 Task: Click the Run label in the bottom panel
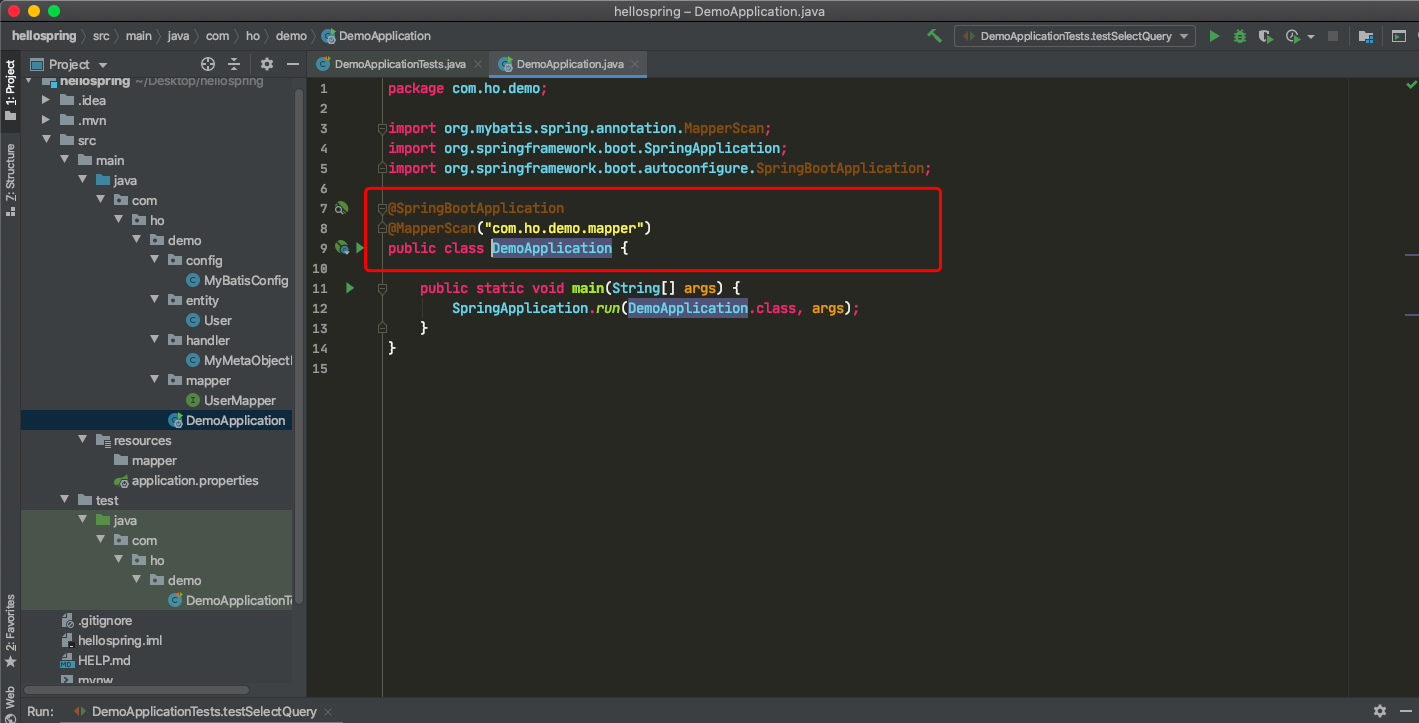(40, 711)
